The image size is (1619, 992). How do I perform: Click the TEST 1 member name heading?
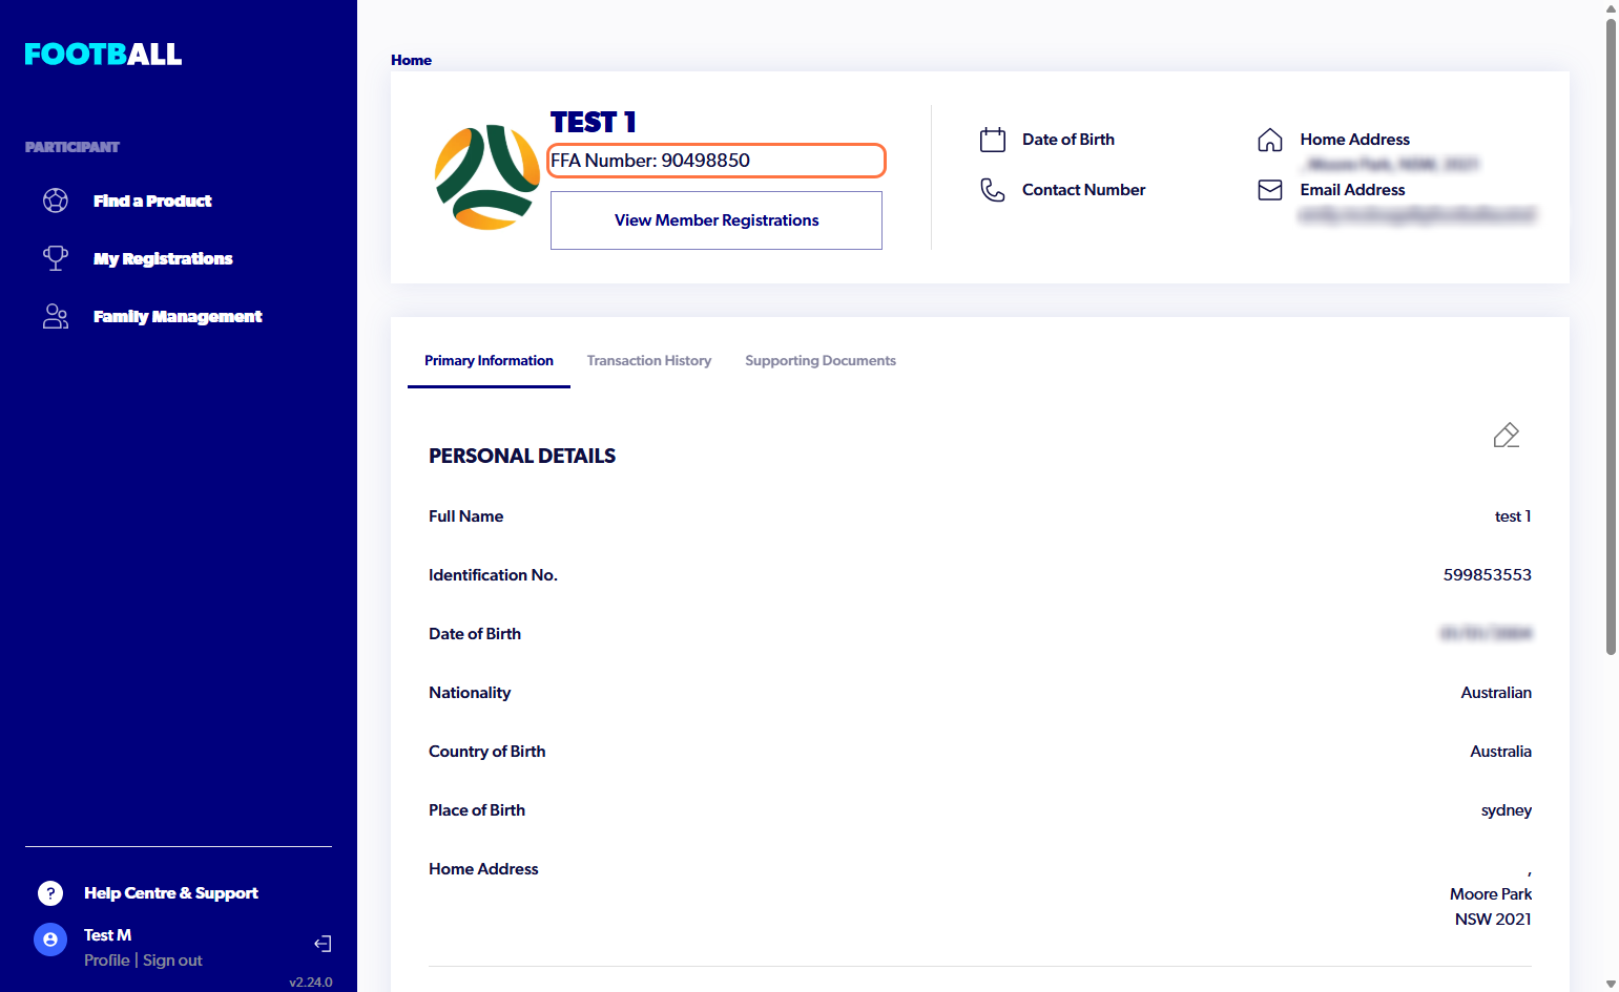[x=593, y=122]
